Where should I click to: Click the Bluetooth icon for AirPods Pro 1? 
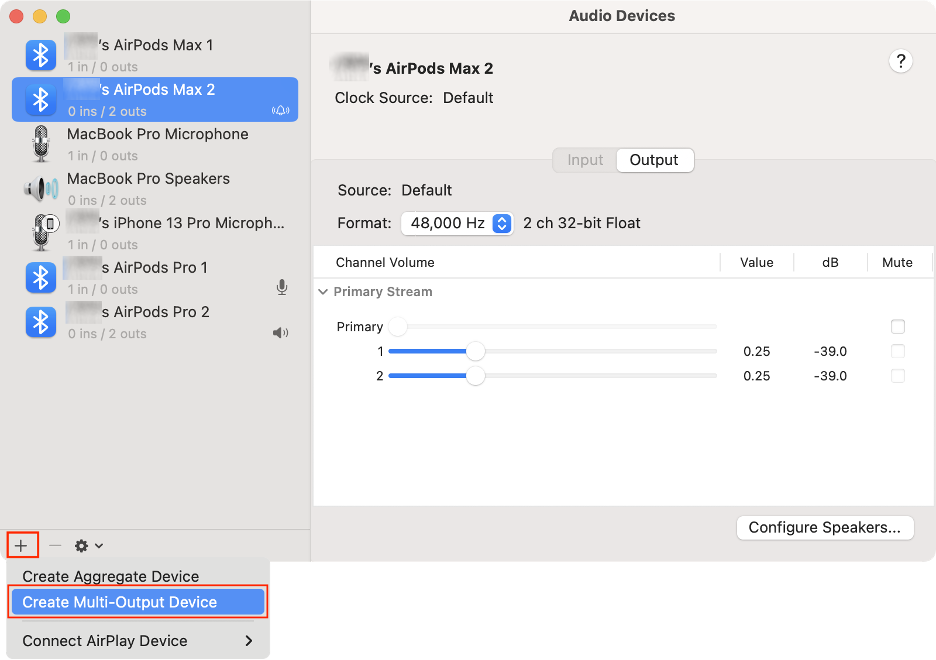[x=41, y=277]
